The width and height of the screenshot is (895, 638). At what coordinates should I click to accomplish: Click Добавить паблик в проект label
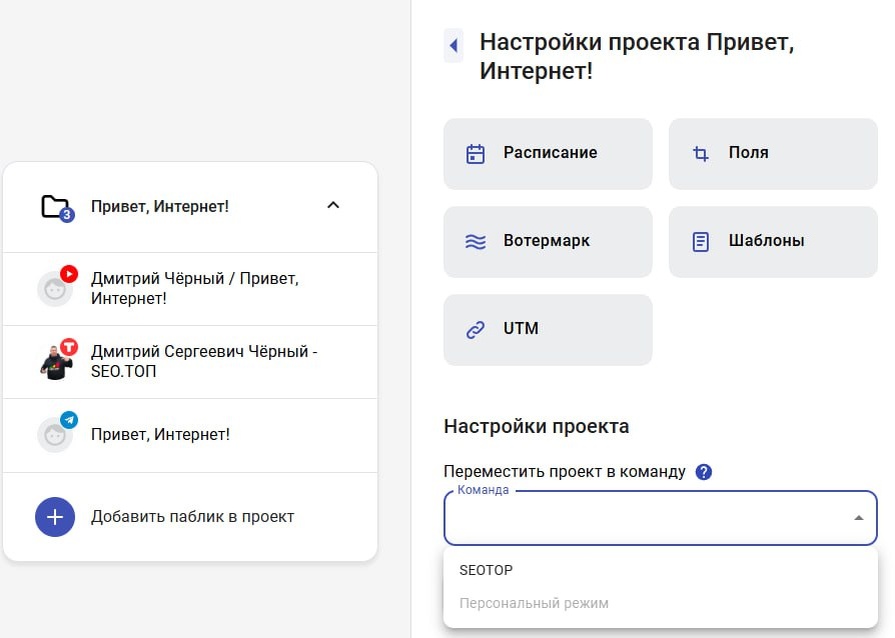[192, 517]
